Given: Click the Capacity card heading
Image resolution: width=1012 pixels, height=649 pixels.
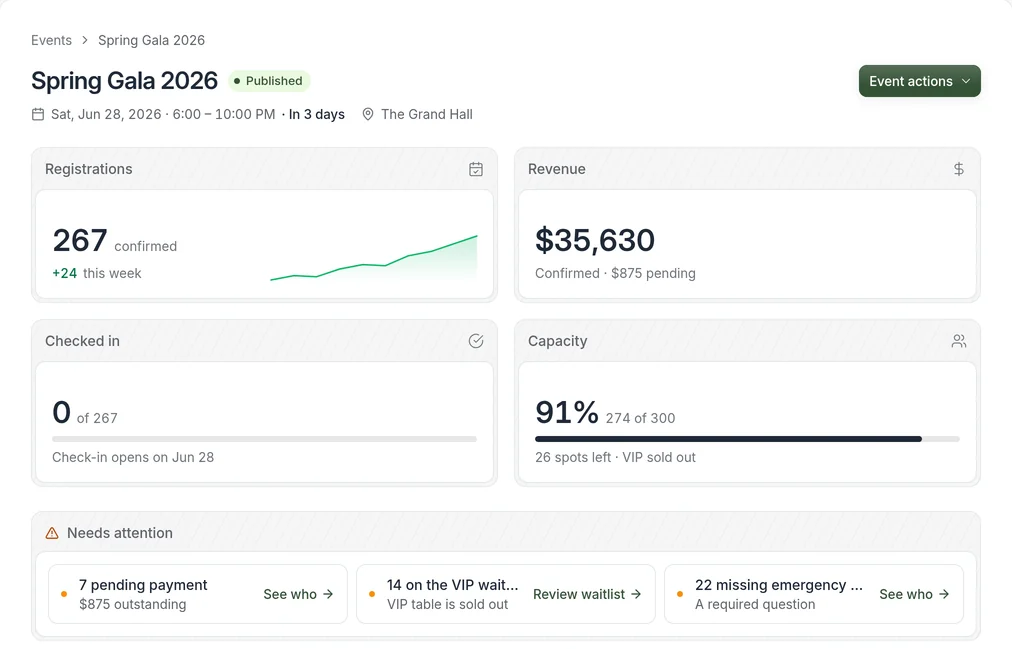Looking at the screenshot, I should (x=558, y=341).
